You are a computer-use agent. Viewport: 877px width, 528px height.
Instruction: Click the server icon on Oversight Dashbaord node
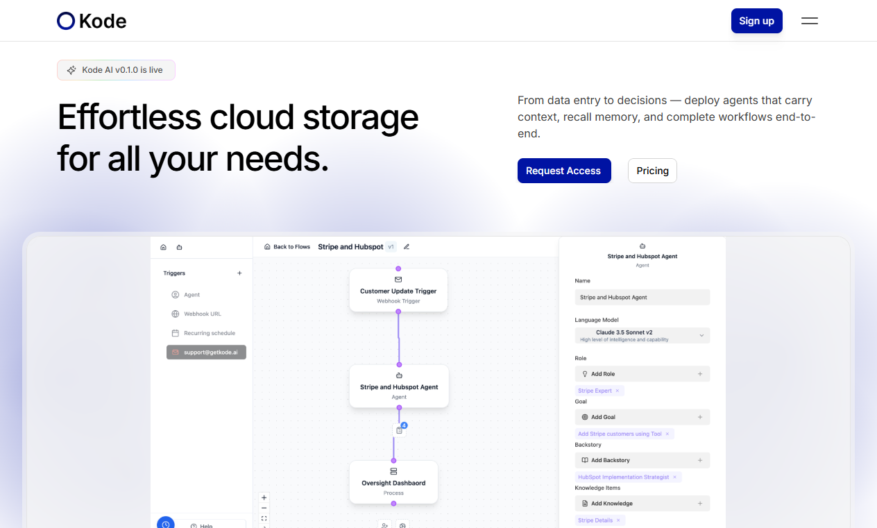tap(393, 472)
